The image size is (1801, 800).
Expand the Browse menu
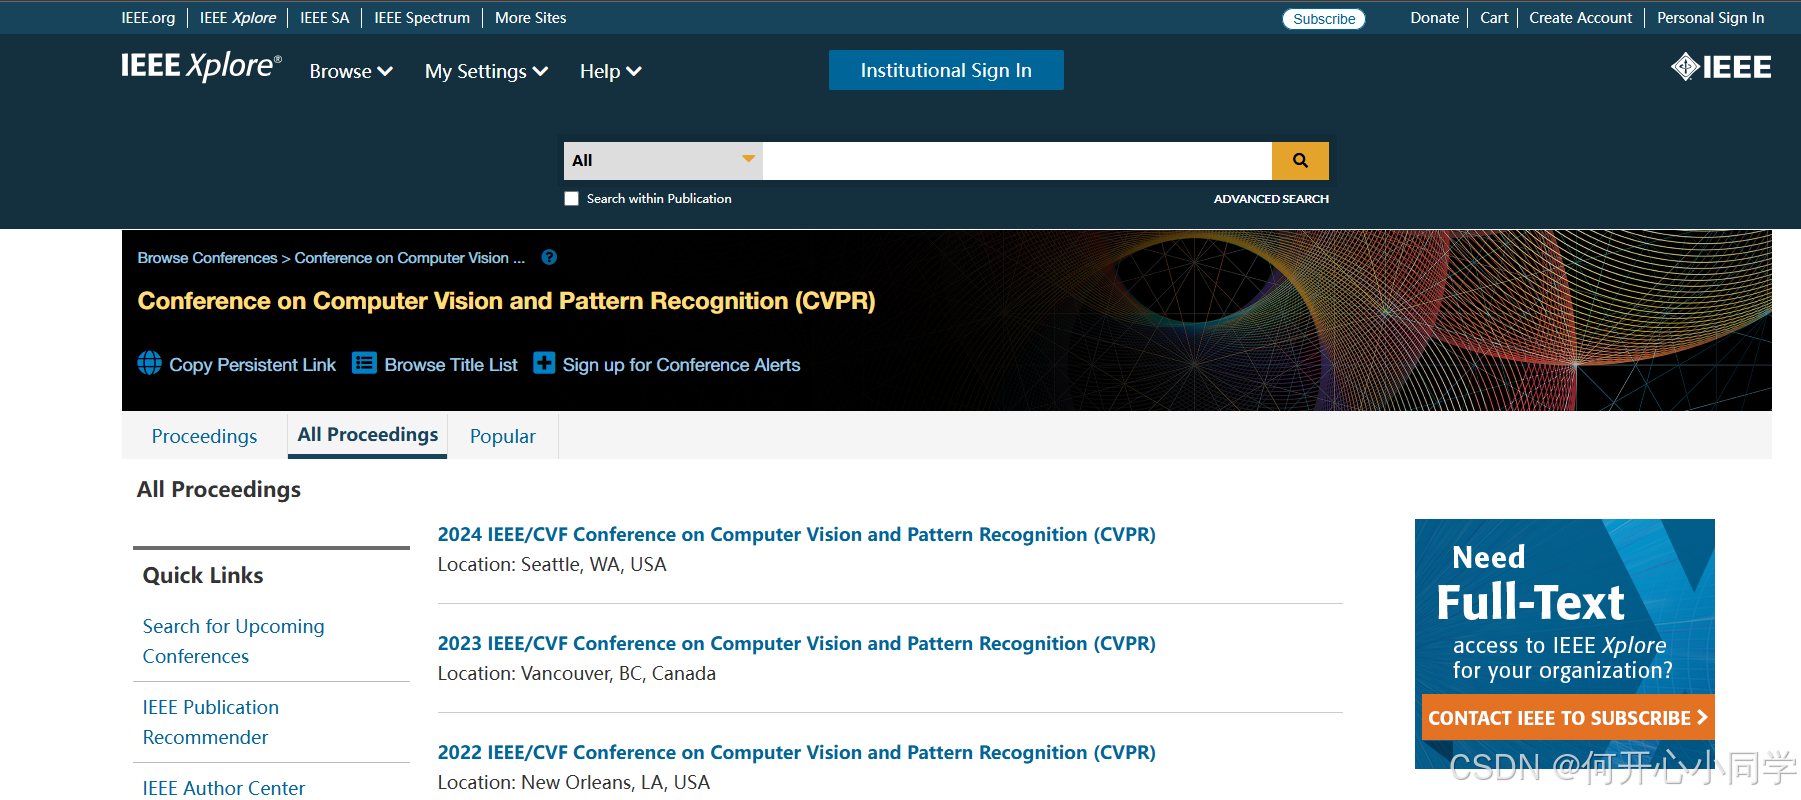pyautogui.click(x=351, y=71)
